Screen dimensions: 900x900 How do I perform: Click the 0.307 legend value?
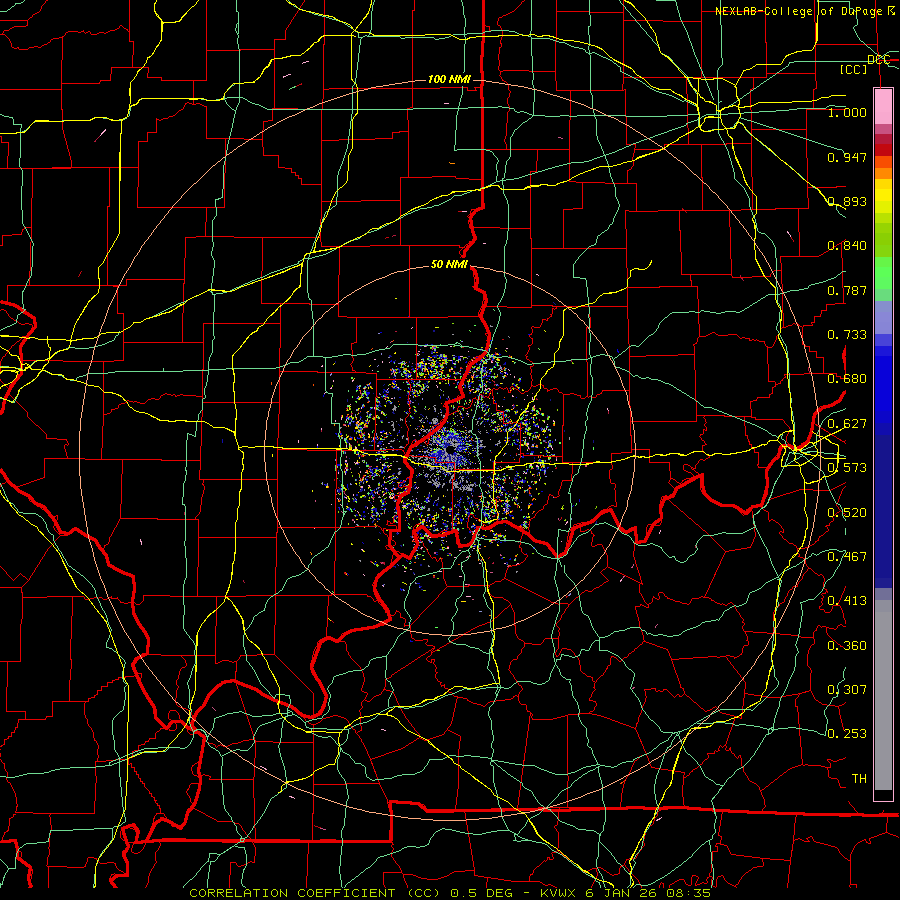pyautogui.click(x=847, y=690)
